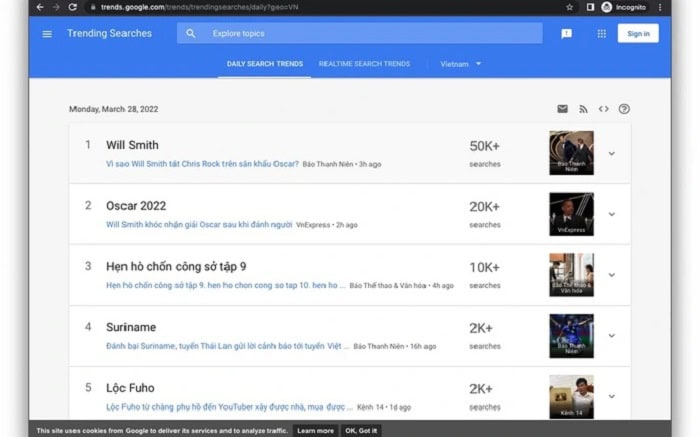Open the help question mark icon
The height and width of the screenshot is (437, 700).
pyautogui.click(x=624, y=109)
